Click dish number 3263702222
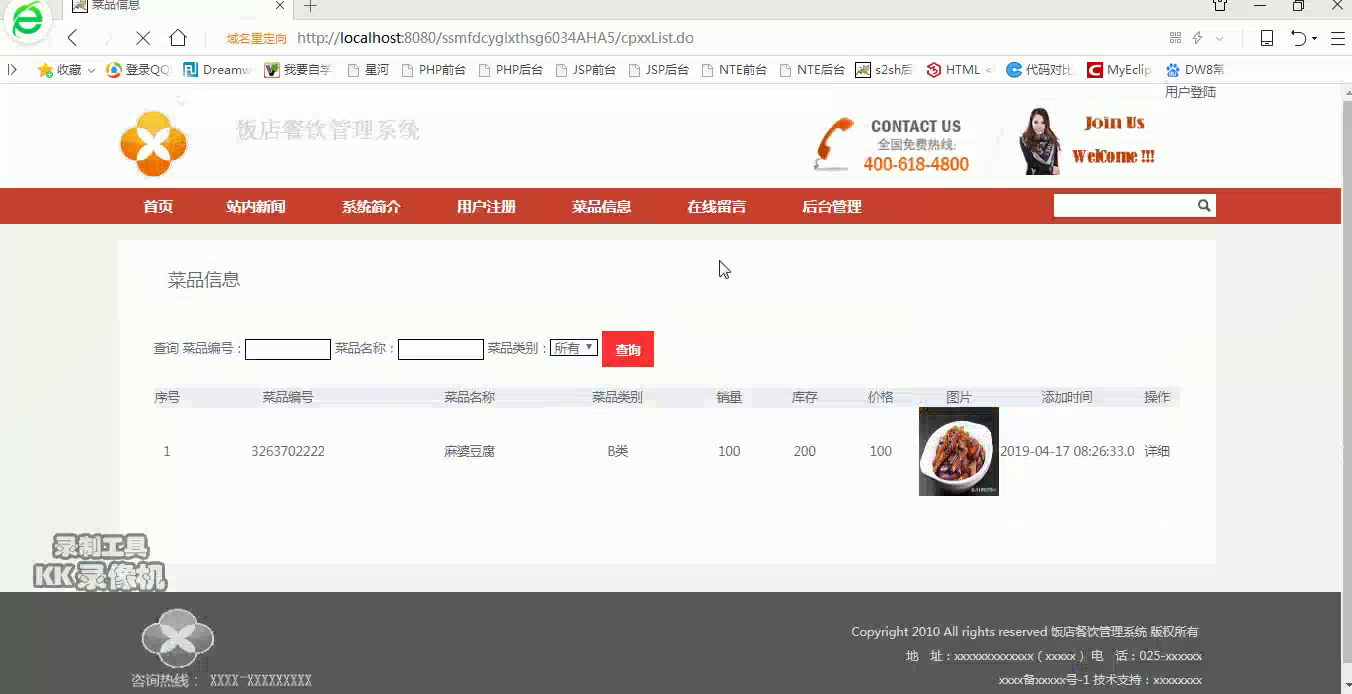This screenshot has height=694, width=1352. tap(288, 451)
